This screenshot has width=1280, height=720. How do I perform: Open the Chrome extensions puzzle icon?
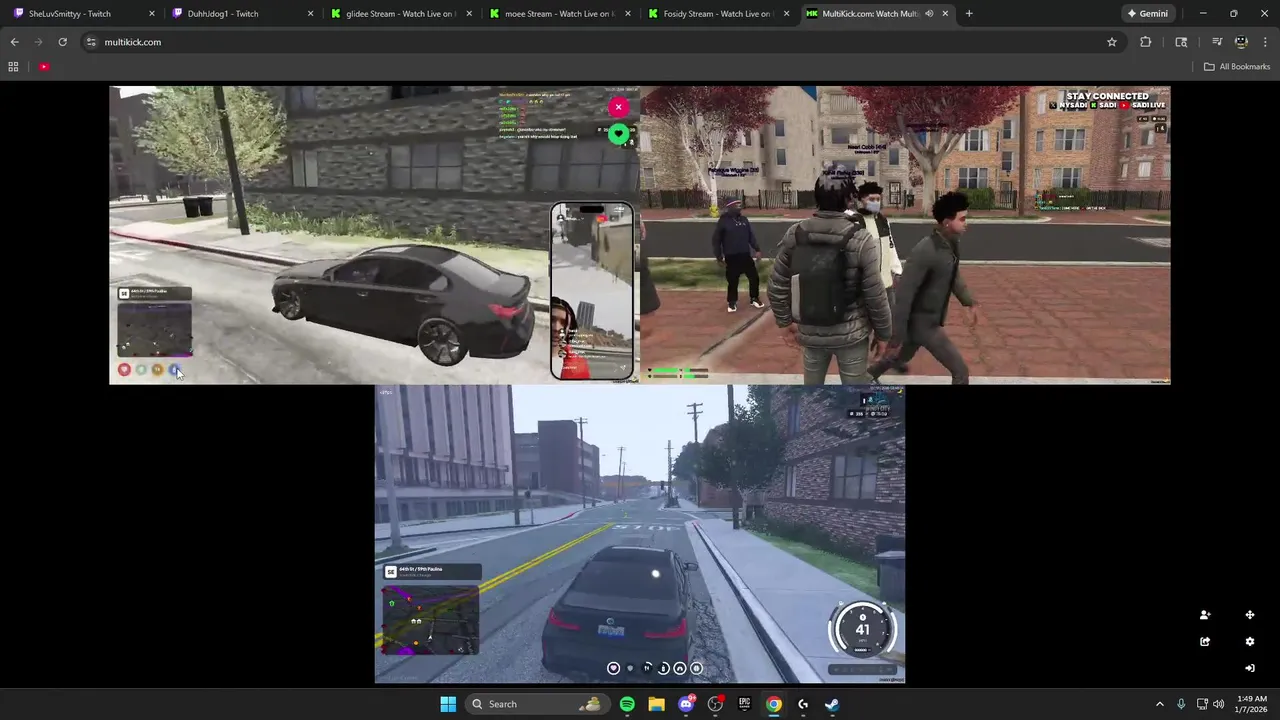(x=1146, y=42)
